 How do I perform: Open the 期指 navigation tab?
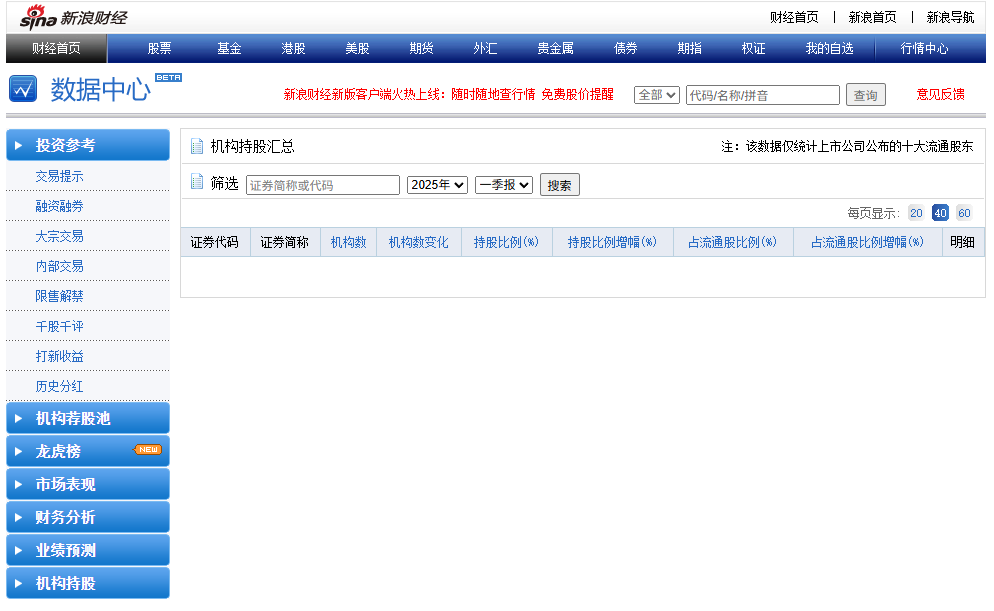(x=689, y=48)
